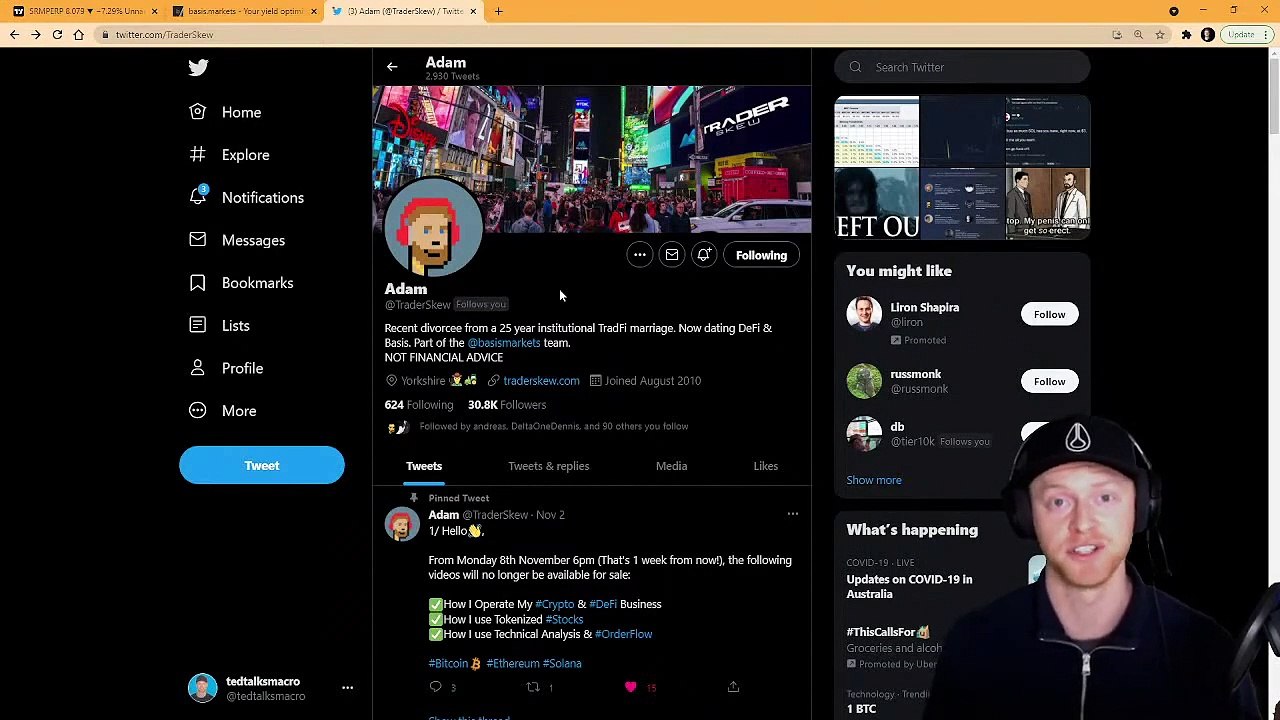Click the Twitter bird logo

point(198,67)
